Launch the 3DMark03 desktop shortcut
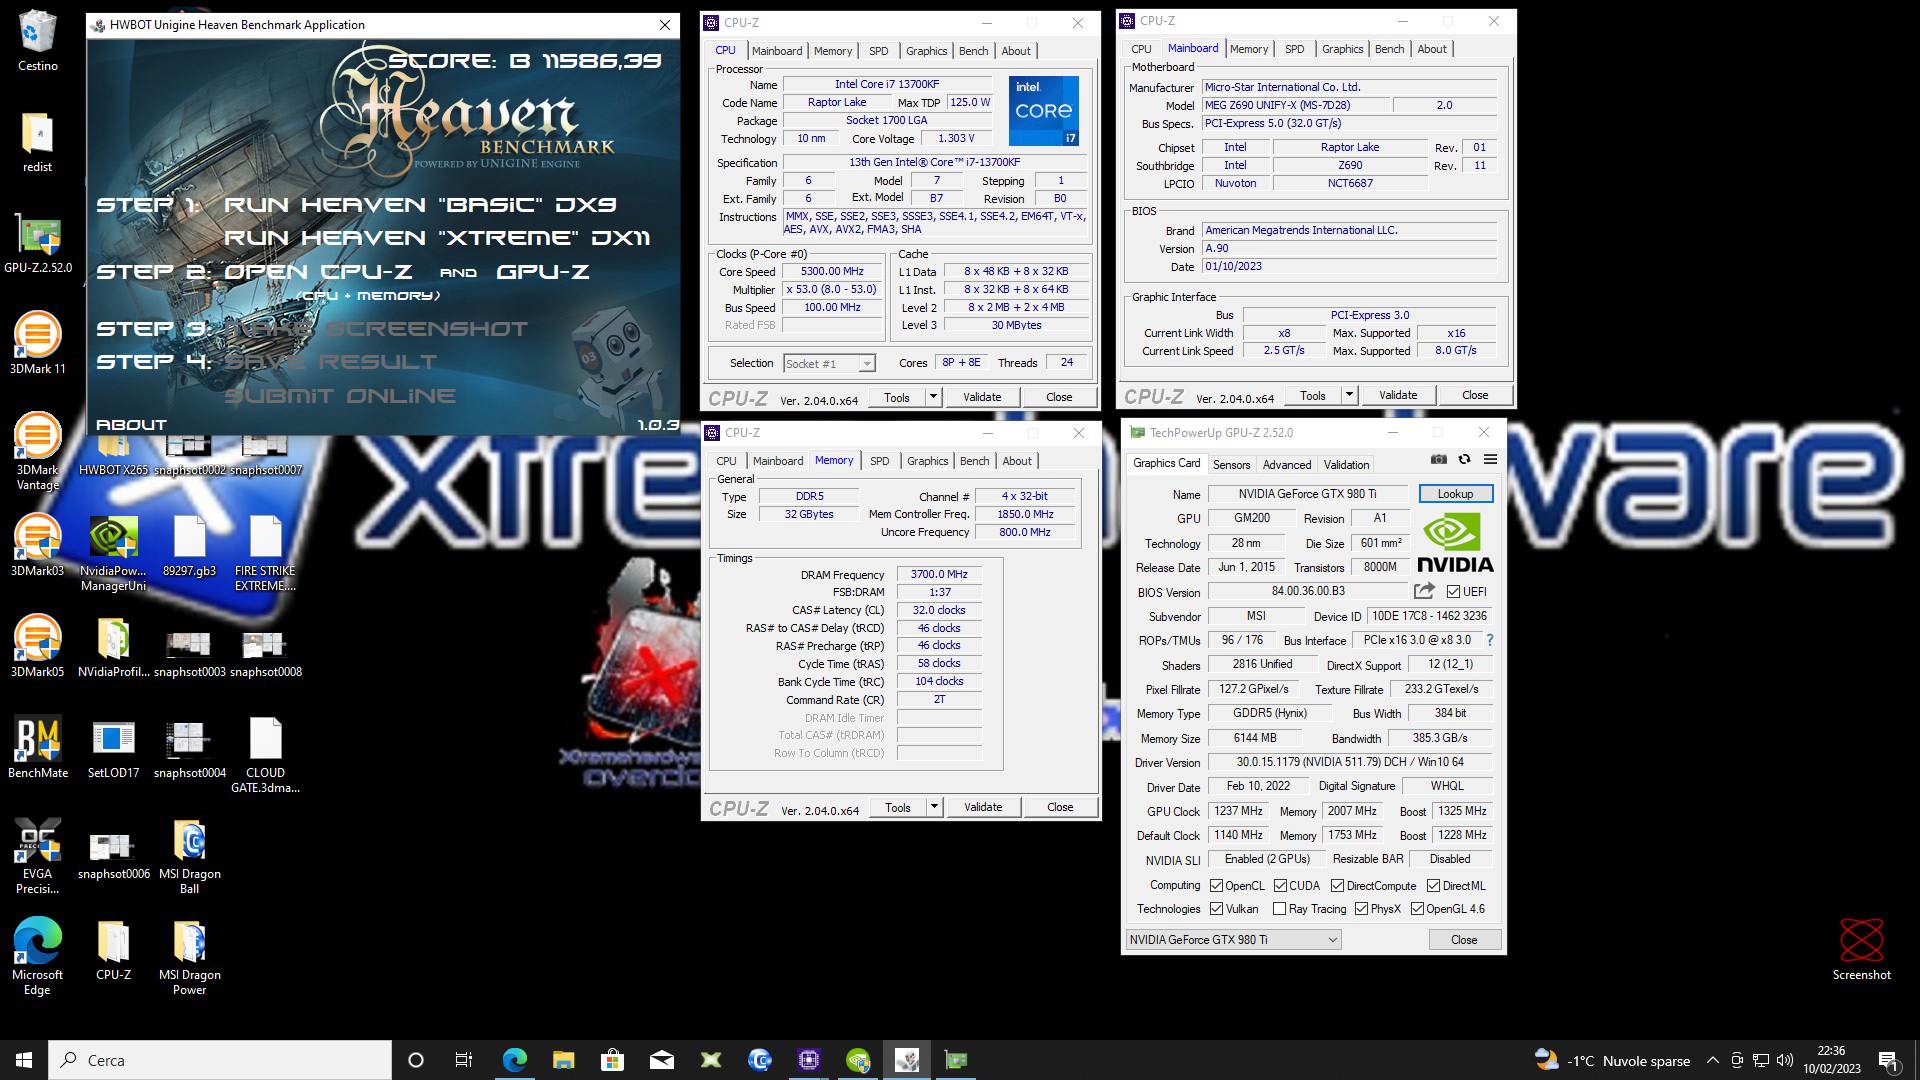Image resolution: width=1920 pixels, height=1080 pixels. 37,546
